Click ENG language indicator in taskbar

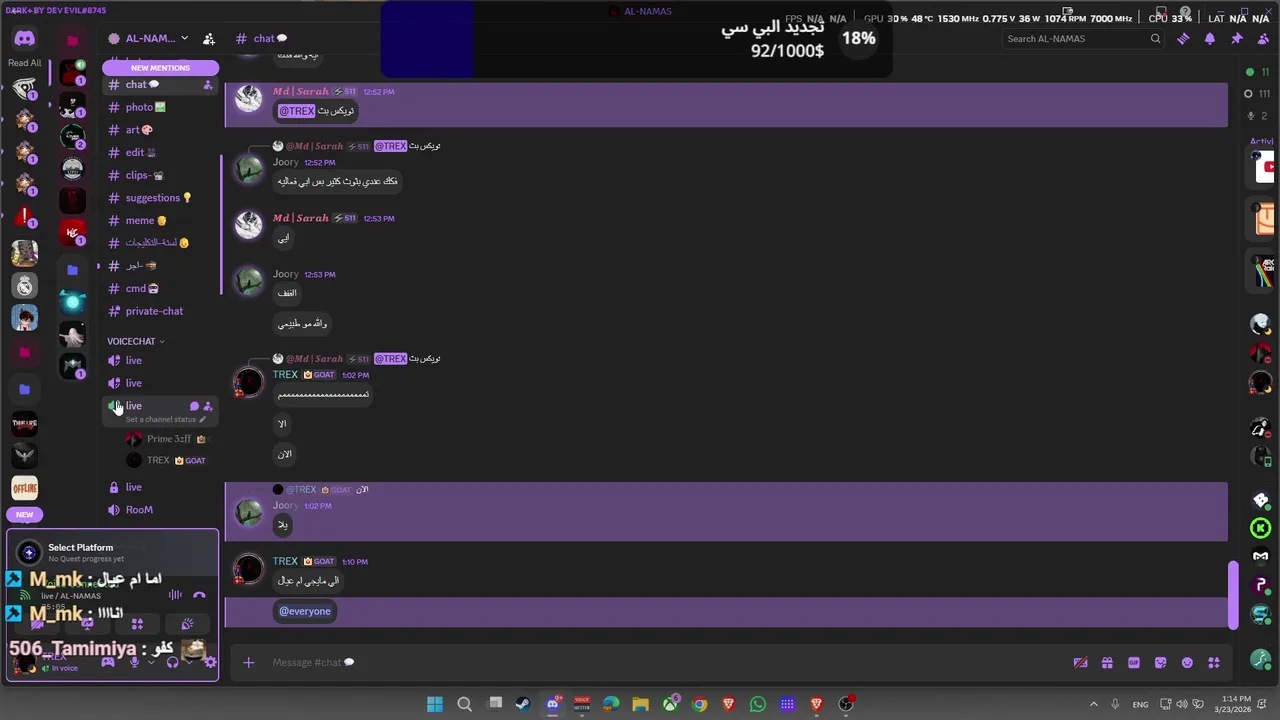coord(1140,704)
